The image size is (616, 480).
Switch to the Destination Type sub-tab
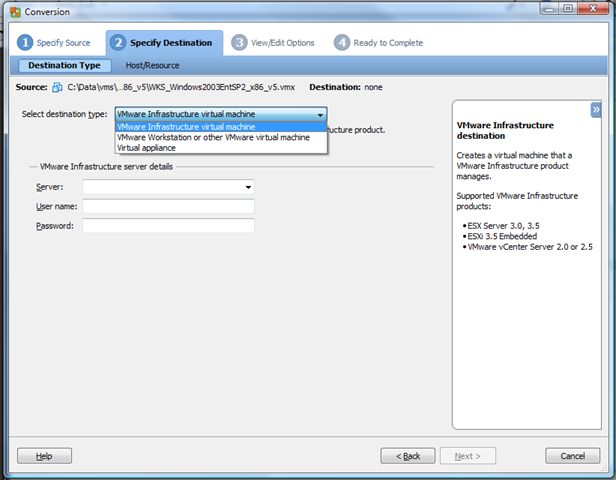click(x=64, y=65)
